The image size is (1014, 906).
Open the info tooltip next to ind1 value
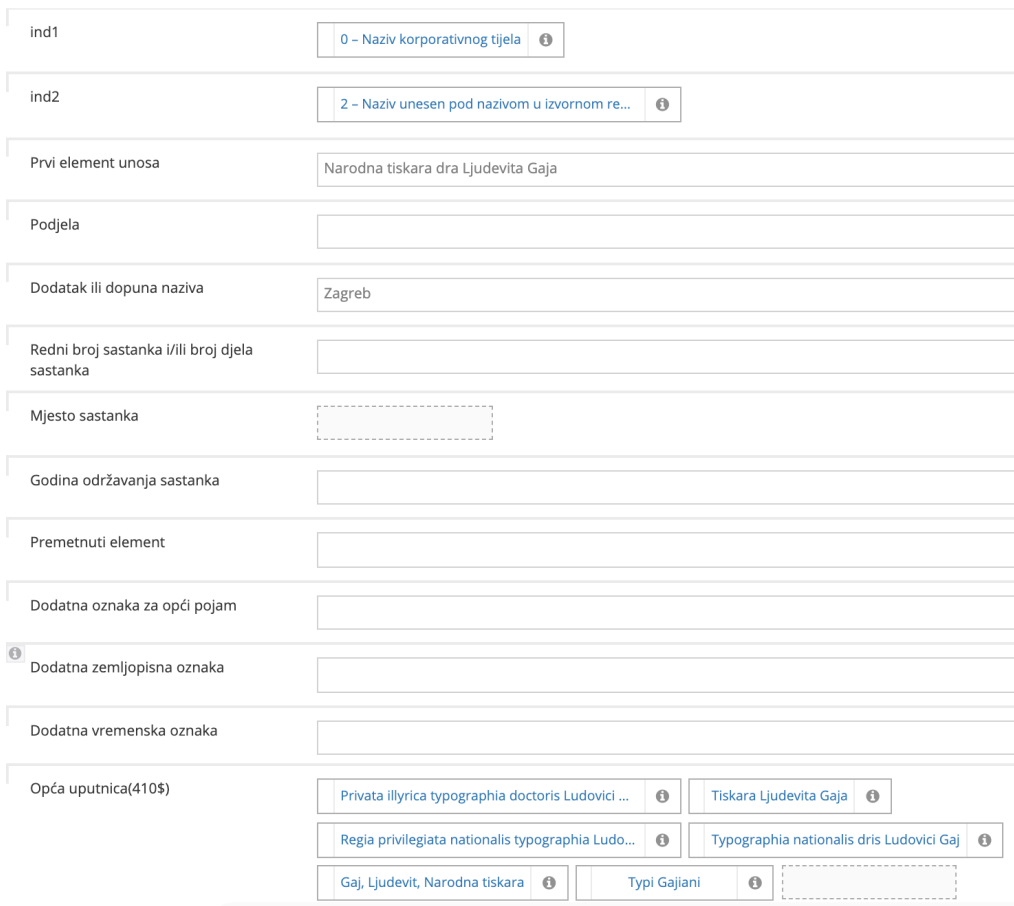pyautogui.click(x=546, y=39)
